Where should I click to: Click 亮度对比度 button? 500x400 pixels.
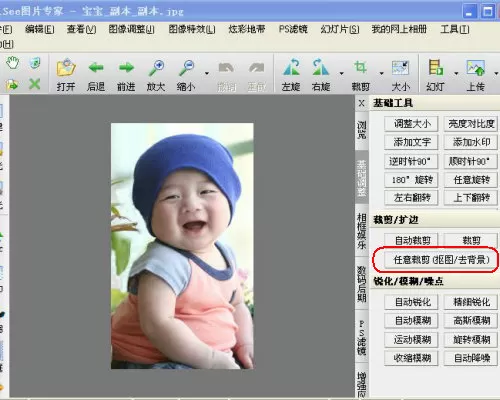point(471,124)
